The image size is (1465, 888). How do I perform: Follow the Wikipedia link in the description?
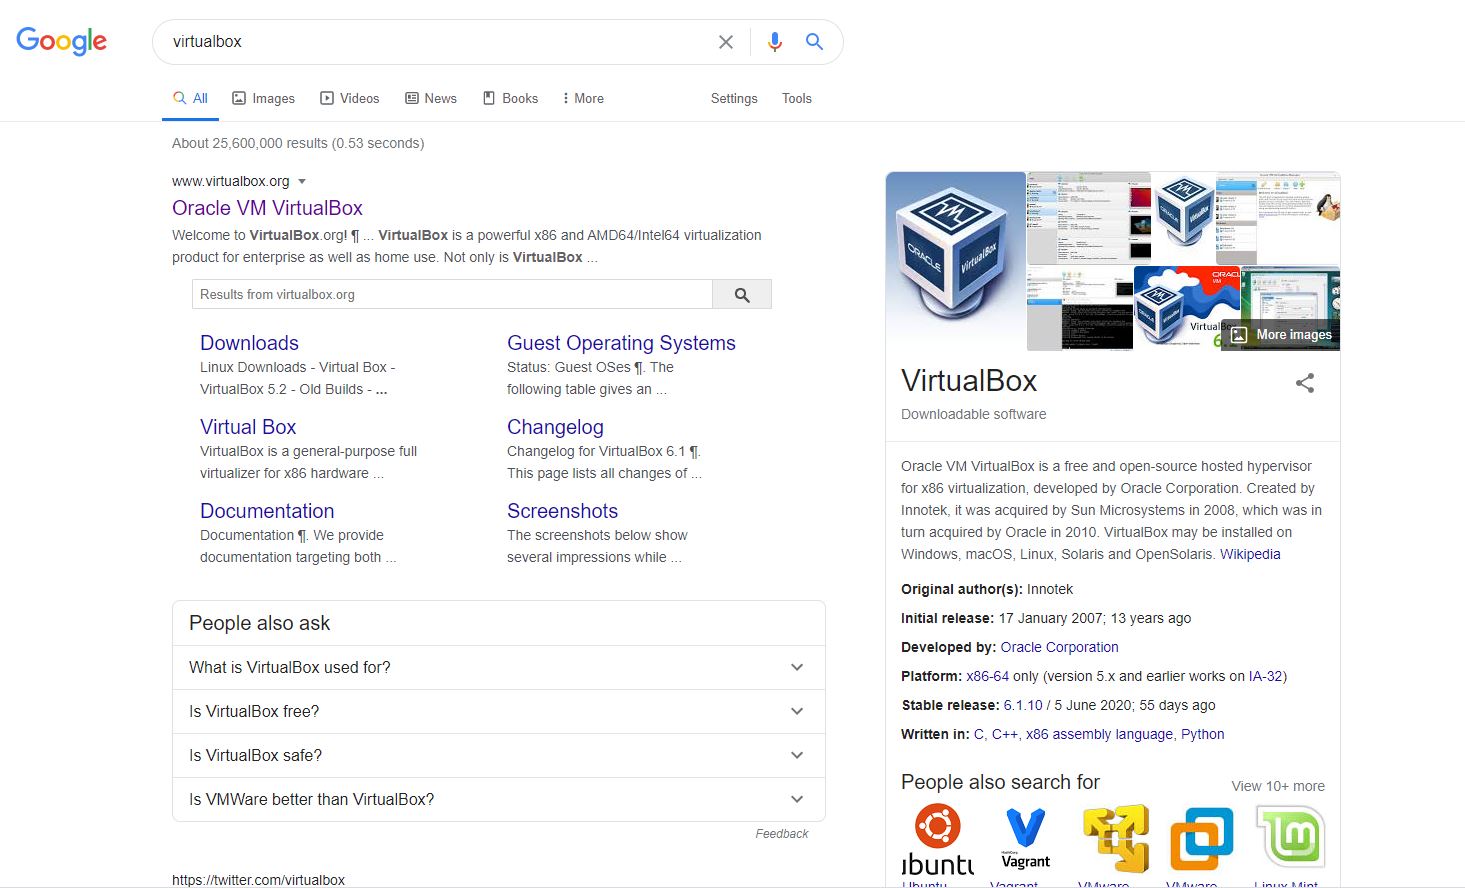point(1250,554)
